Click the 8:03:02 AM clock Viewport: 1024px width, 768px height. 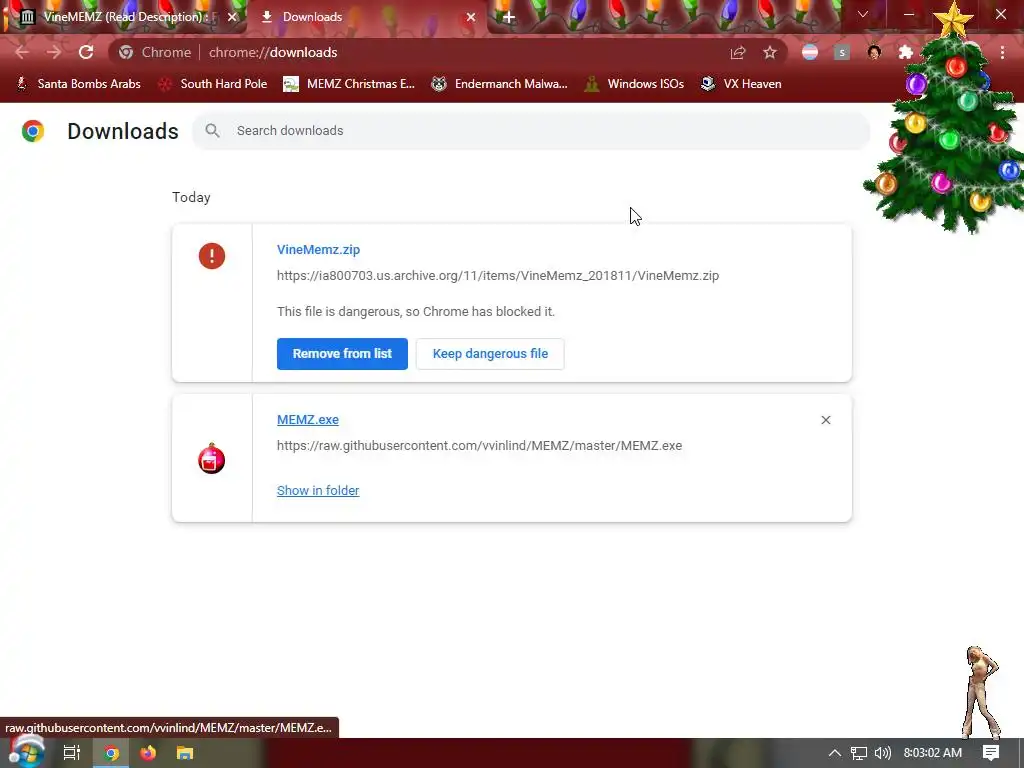coord(933,753)
